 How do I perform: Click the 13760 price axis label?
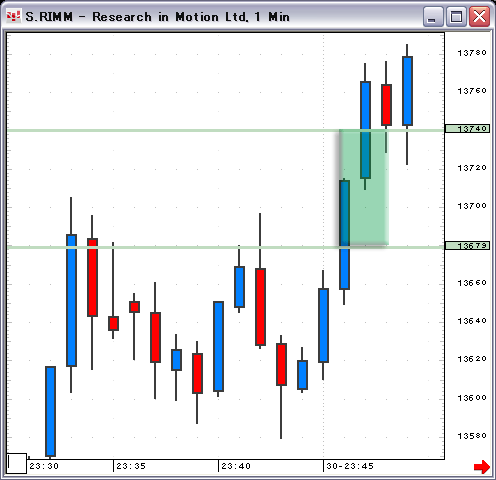point(472,91)
